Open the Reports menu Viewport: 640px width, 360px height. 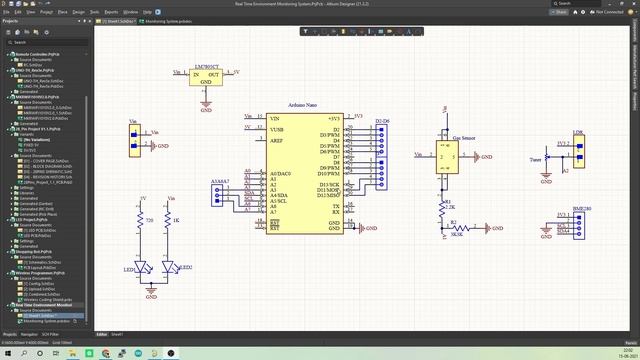pyautogui.click(x=111, y=12)
